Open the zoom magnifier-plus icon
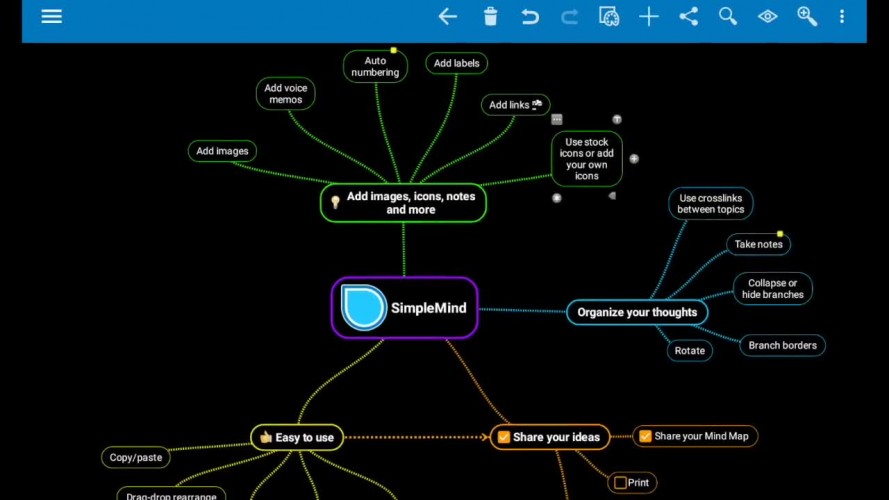889x500 pixels. [807, 16]
